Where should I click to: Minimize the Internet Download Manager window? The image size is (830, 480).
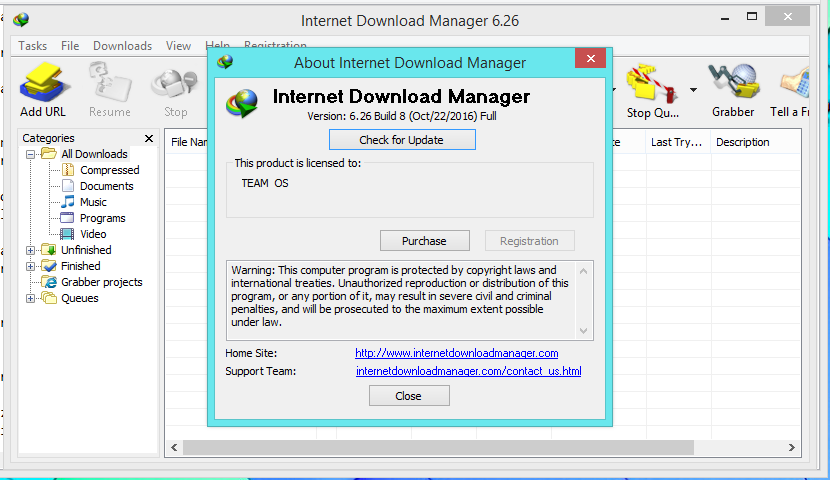(x=725, y=17)
